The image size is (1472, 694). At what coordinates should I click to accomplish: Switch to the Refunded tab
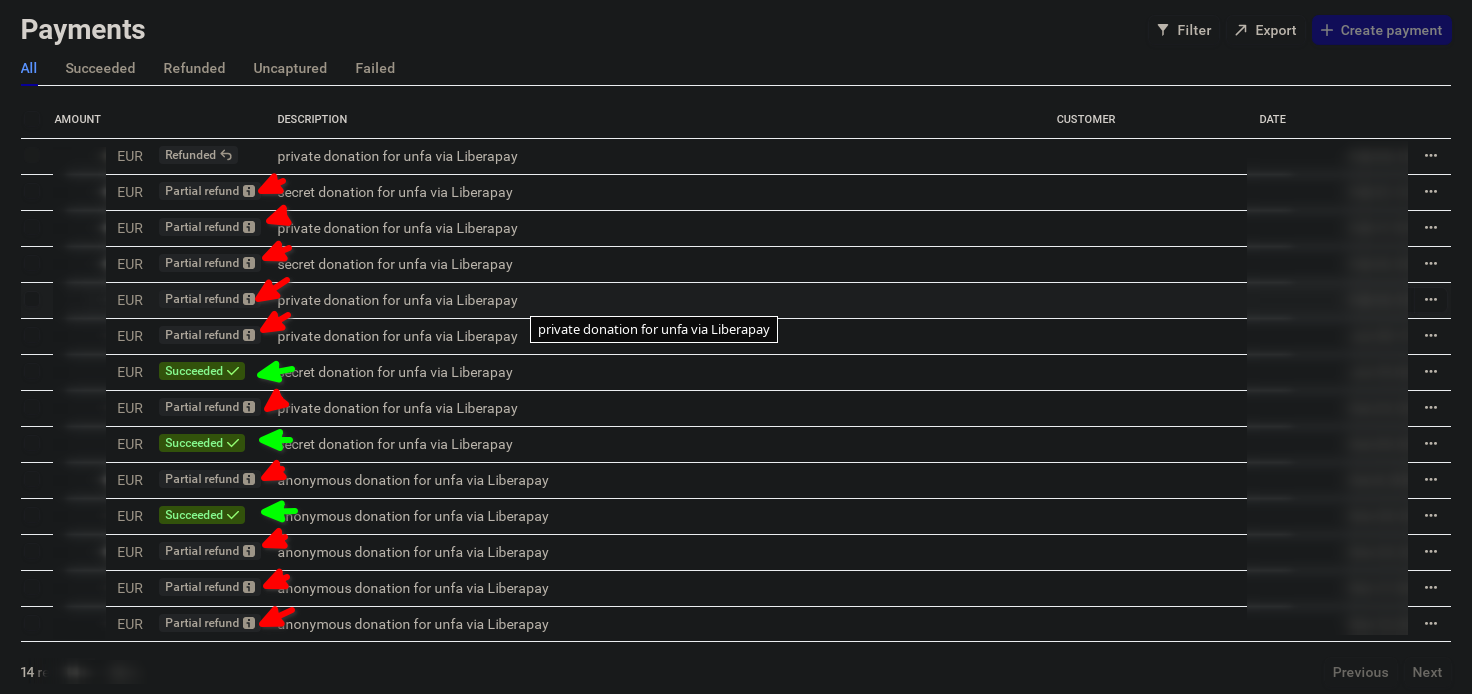pos(194,68)
